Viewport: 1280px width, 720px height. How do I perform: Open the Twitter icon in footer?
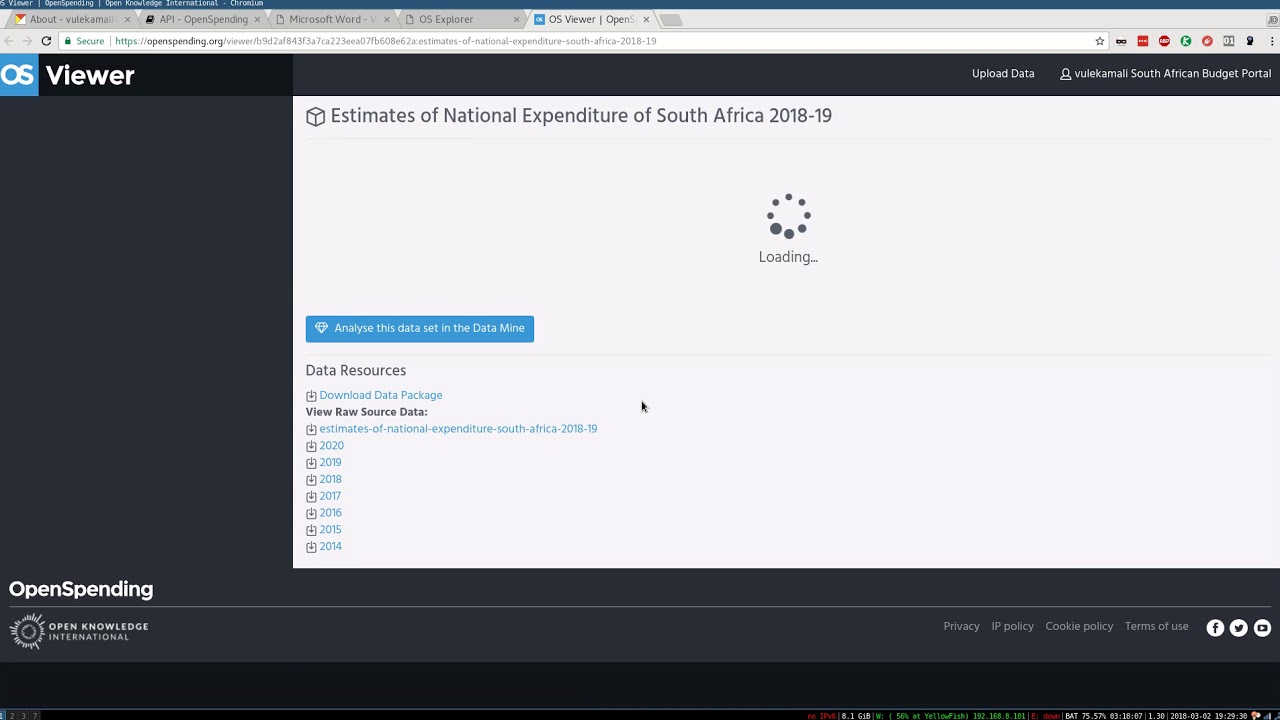coord(1239,628)
